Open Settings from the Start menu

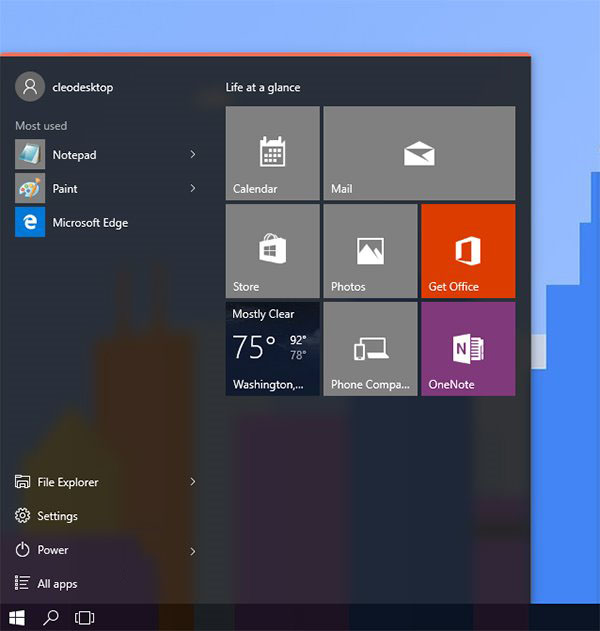pos(57,516)
